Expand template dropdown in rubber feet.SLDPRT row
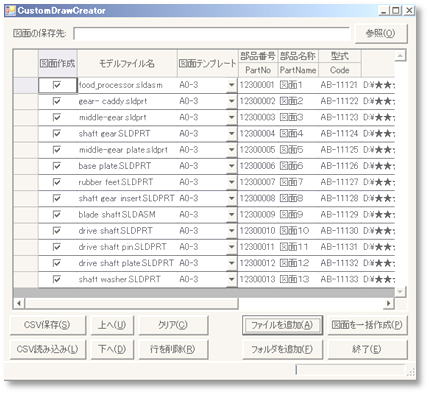 pos(232,182)
